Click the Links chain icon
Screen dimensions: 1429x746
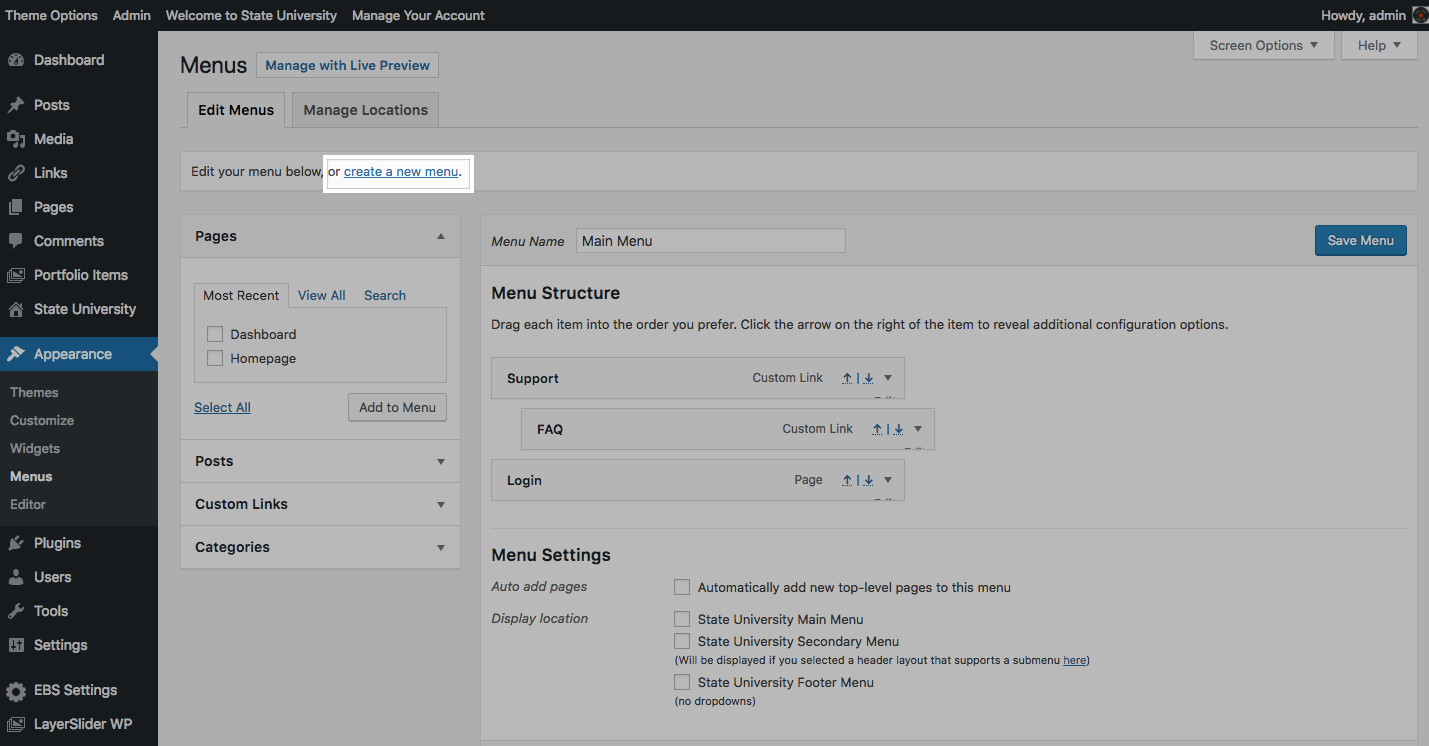point(16,173)
